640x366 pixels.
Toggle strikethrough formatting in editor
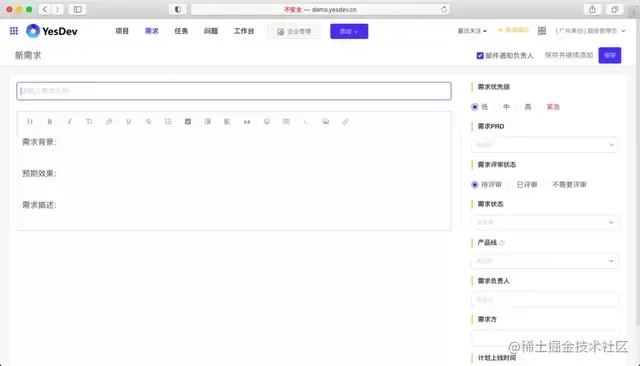(x=148, y=122)
